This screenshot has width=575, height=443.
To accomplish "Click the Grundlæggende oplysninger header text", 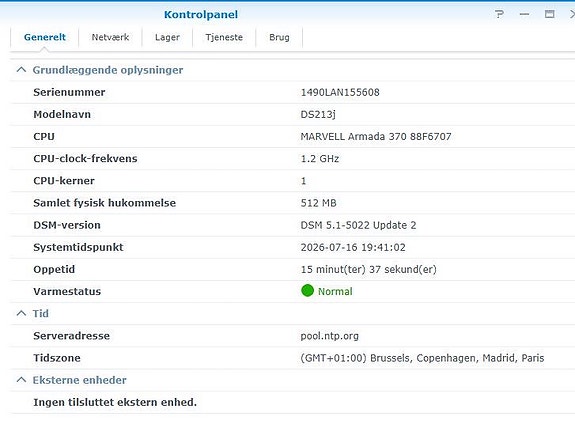I will 108,70.
